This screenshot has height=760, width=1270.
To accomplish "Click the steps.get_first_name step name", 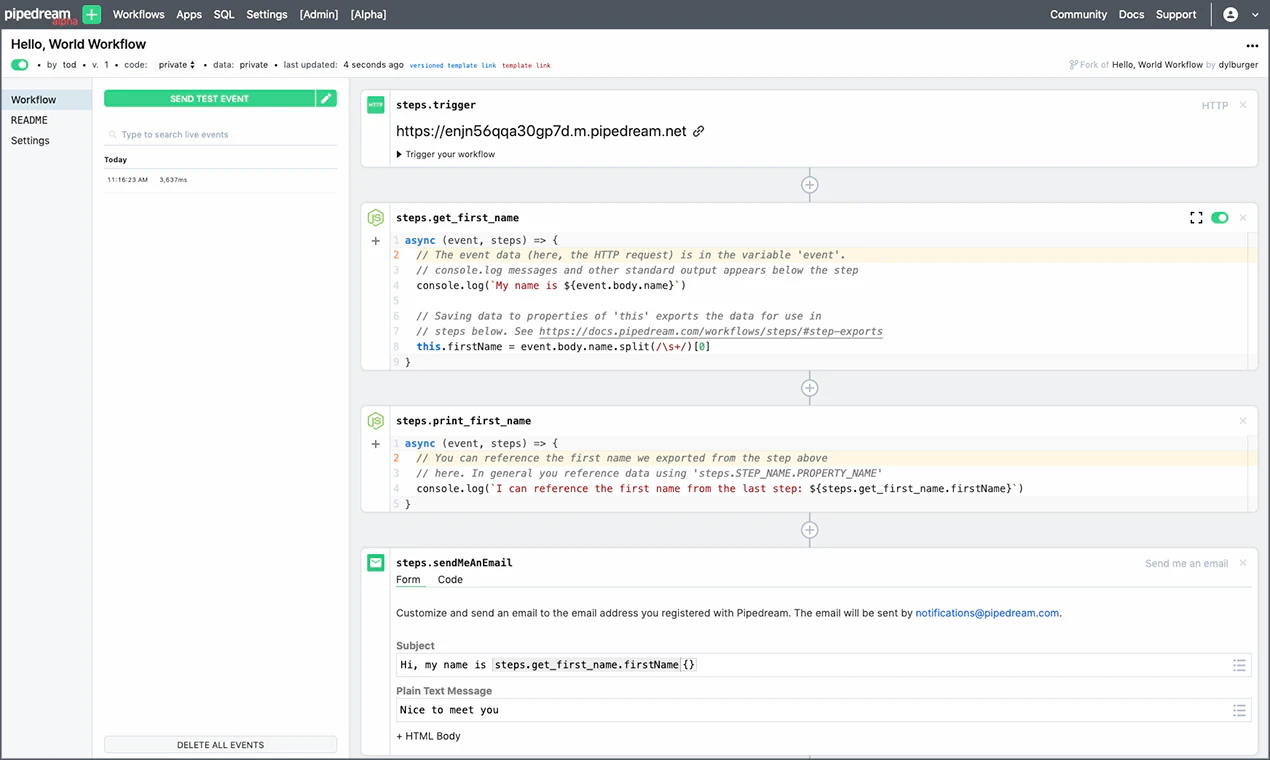I will (457, 218).
